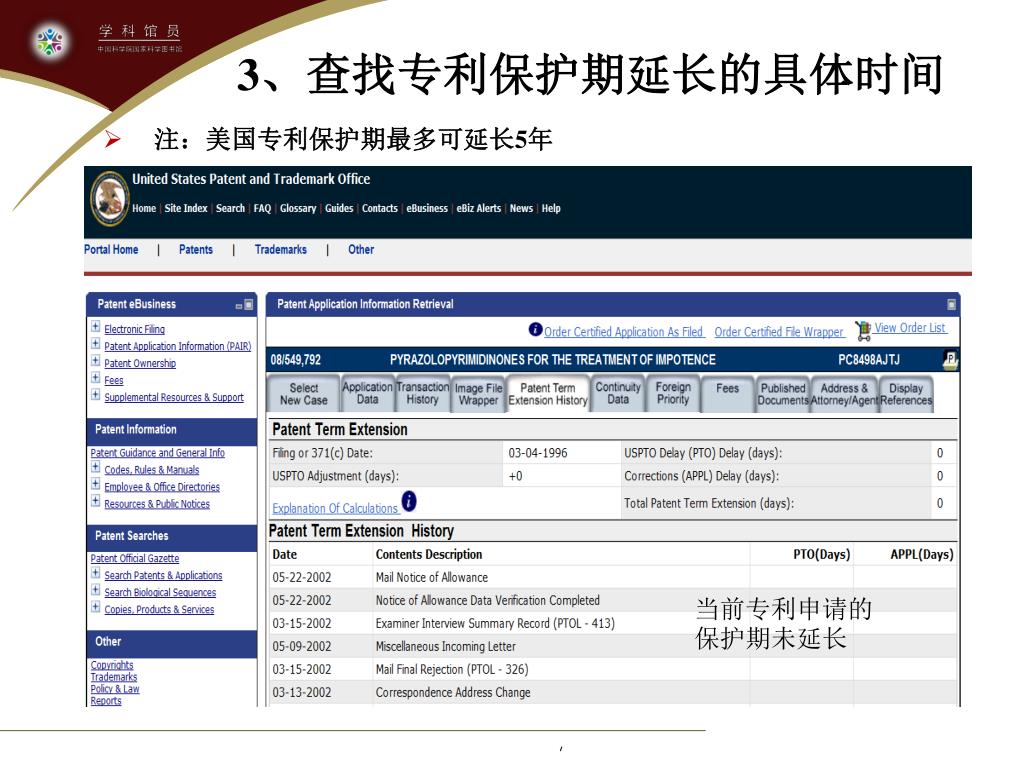Open the Policy & Law link
This screenshot has width=1024, height=768.
click(115, 688)
